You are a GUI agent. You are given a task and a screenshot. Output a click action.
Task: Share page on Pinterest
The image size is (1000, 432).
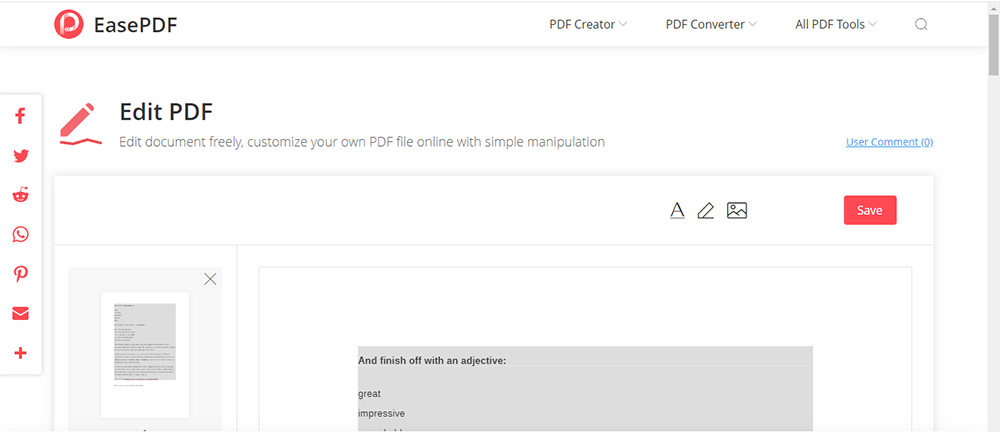click(20, 274)
